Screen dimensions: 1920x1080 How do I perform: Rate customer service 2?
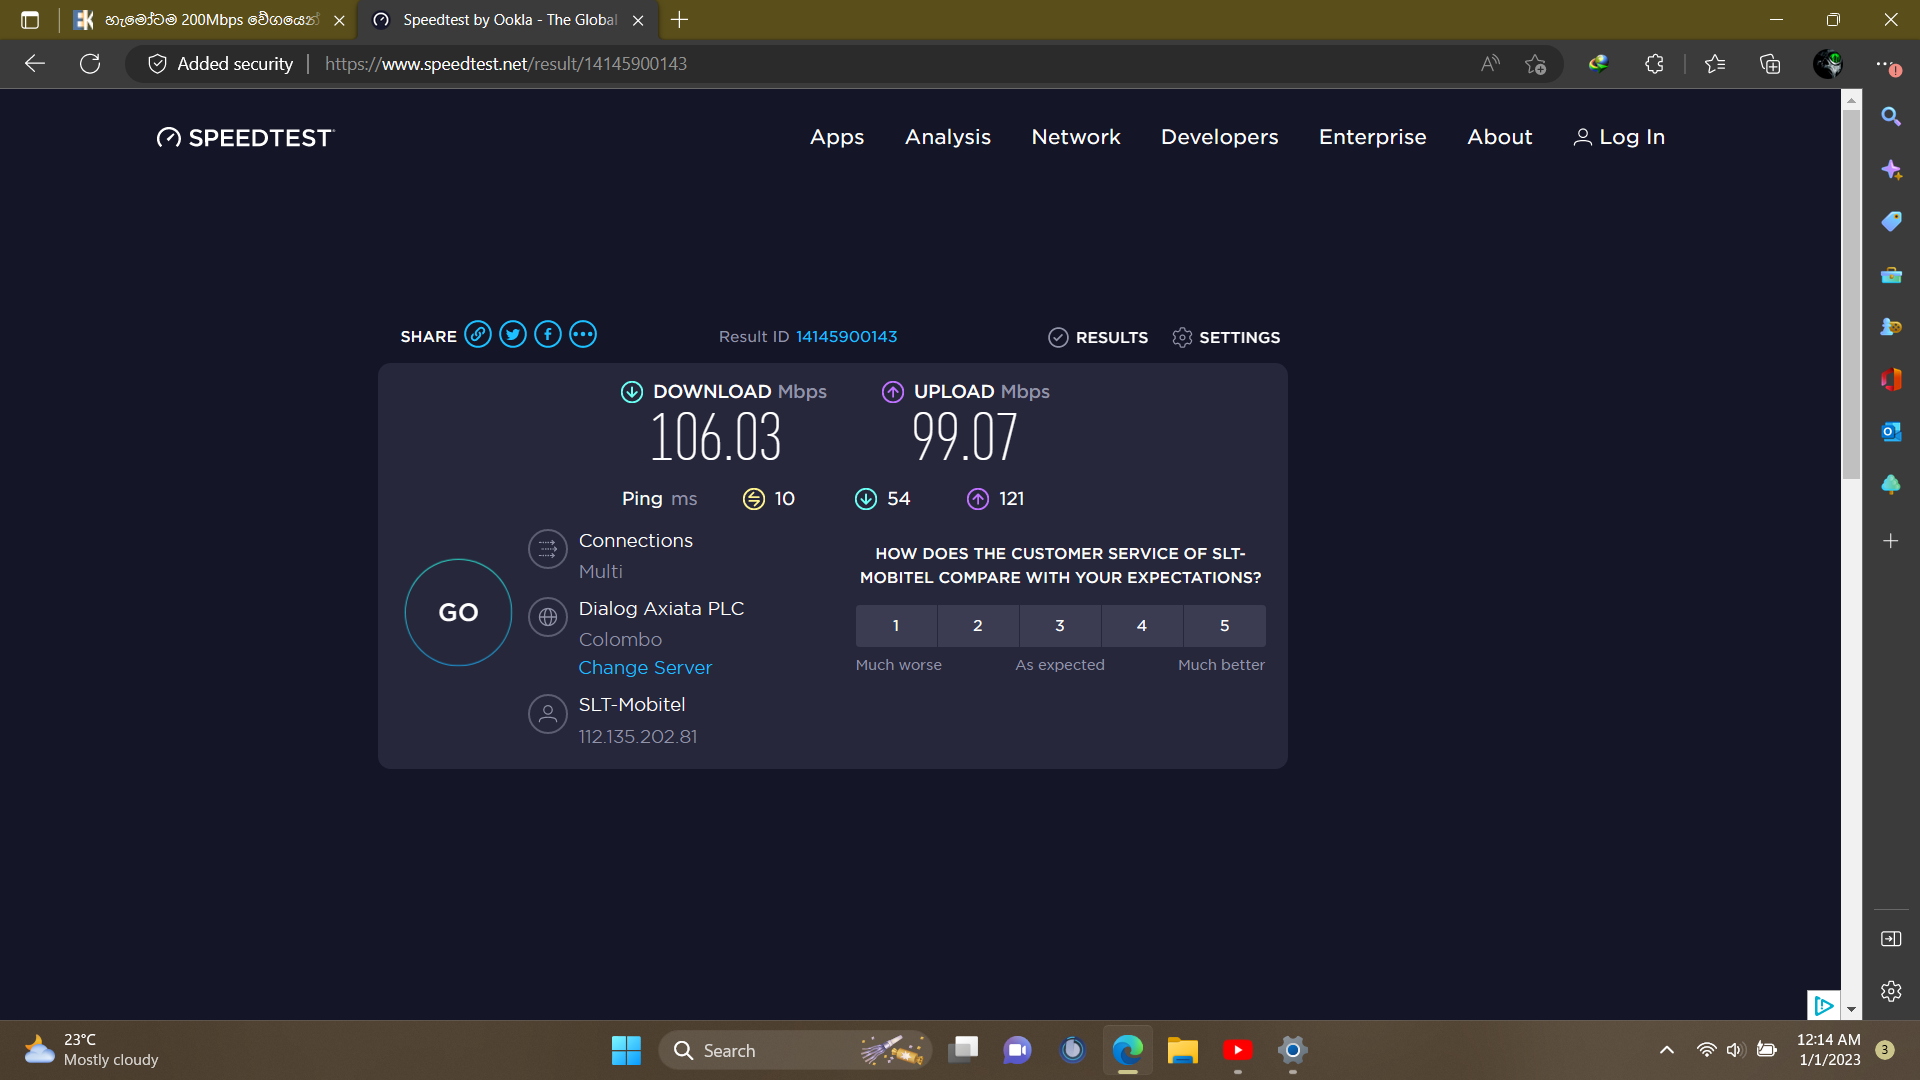pos(978,626)
